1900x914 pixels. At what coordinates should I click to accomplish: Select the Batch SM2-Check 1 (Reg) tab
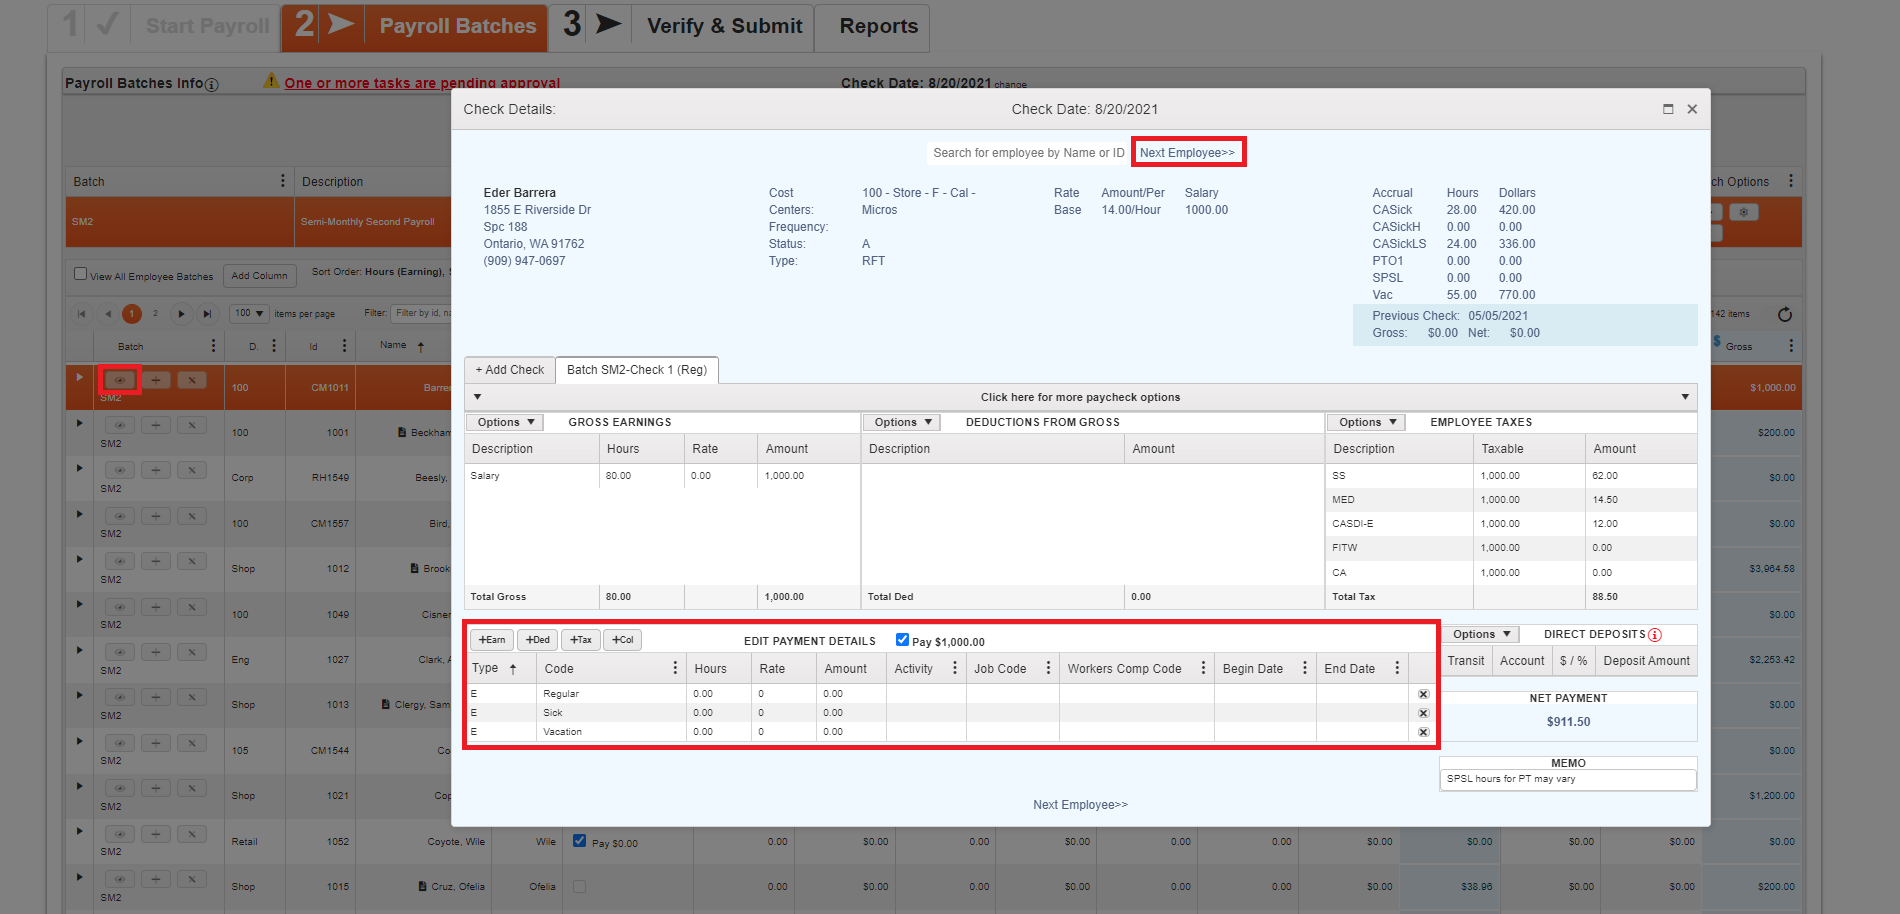(x=637, y=370)
